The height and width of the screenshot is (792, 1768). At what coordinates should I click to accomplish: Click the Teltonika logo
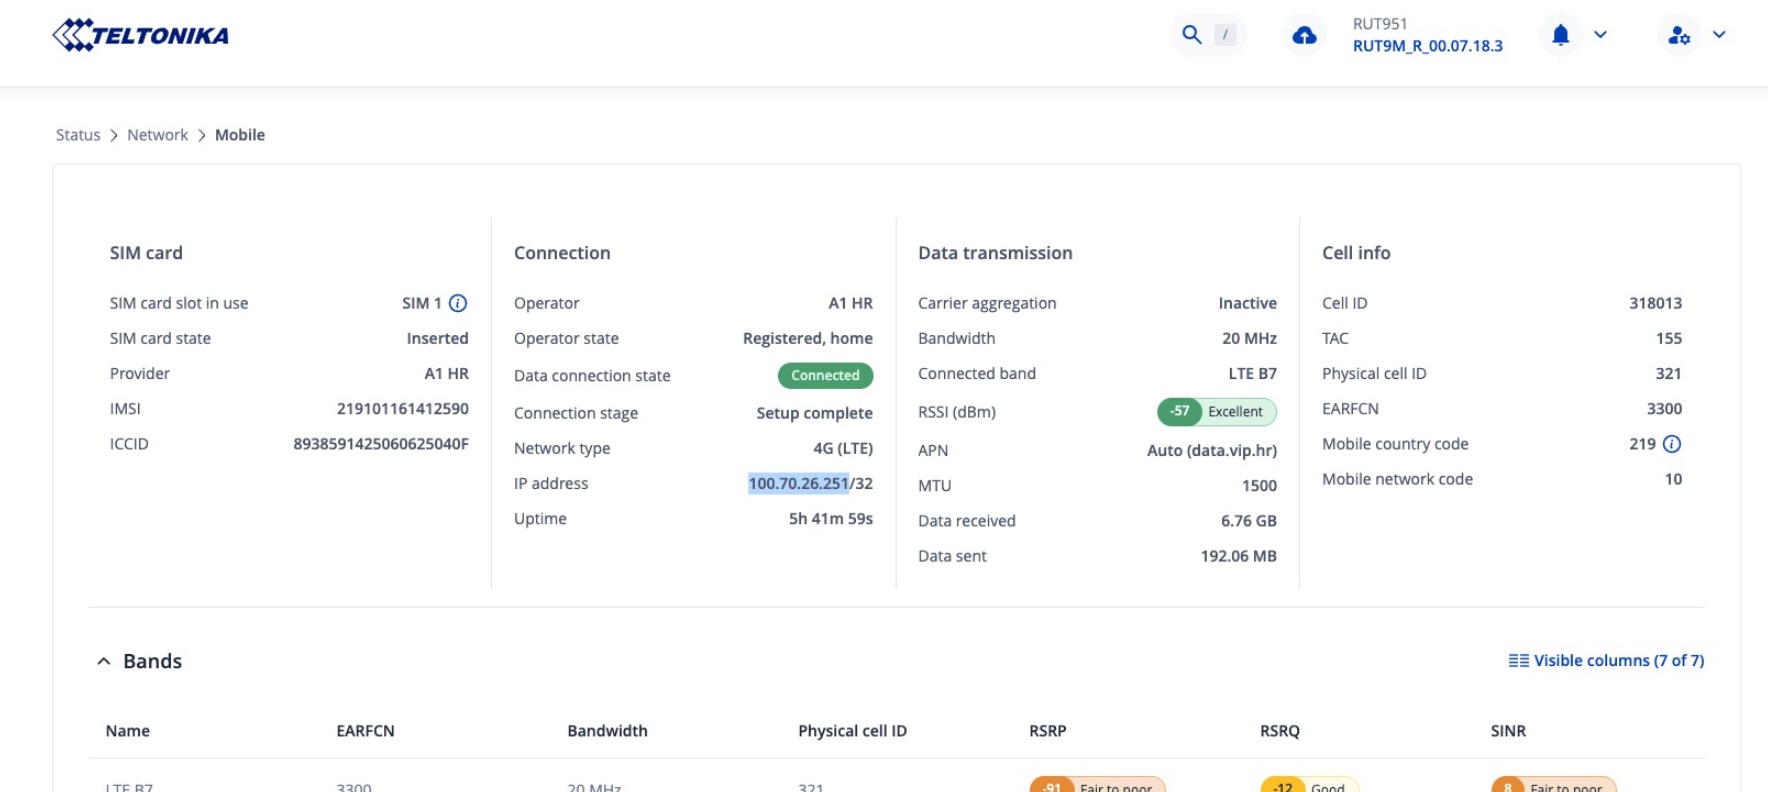point(140,36)
